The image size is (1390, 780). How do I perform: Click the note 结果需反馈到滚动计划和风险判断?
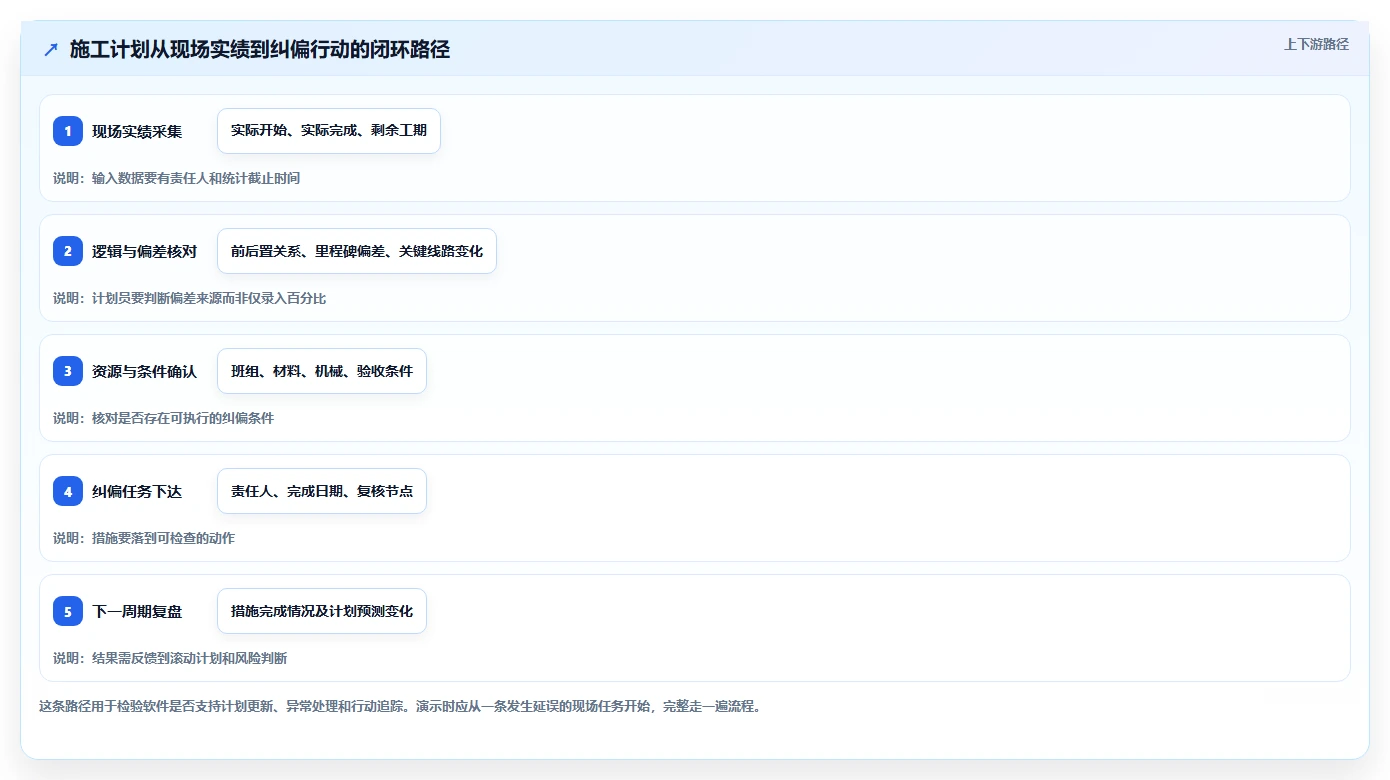[x=190, y=658]
